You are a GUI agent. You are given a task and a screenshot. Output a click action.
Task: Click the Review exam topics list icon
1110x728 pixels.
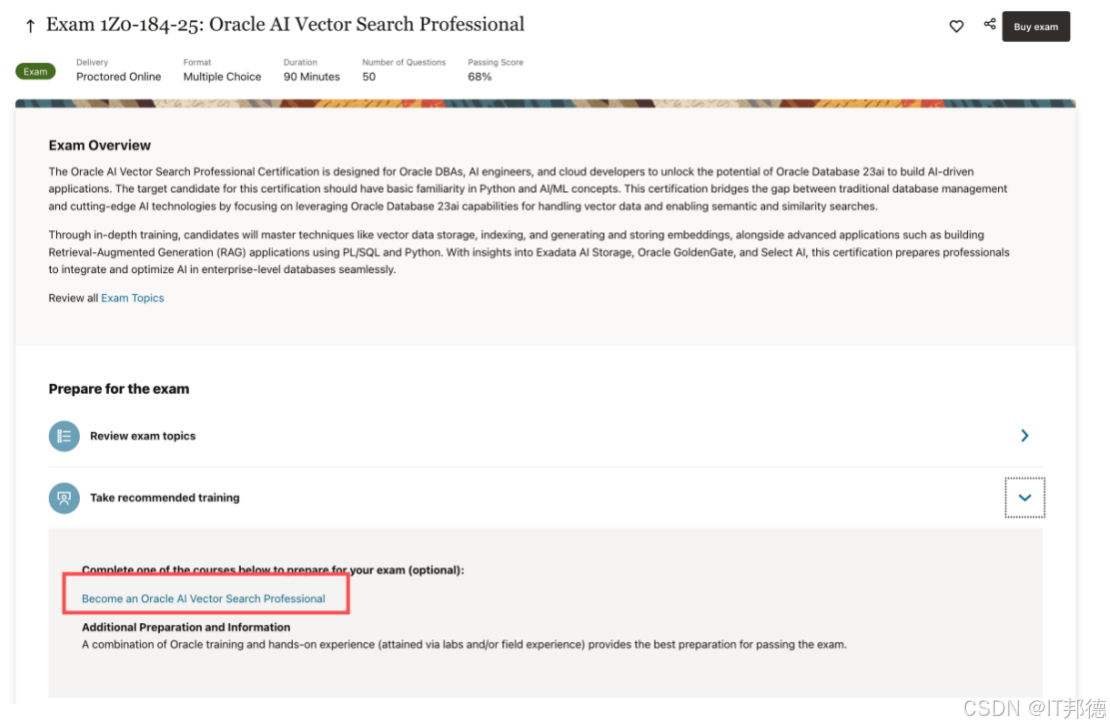[64, 436]
